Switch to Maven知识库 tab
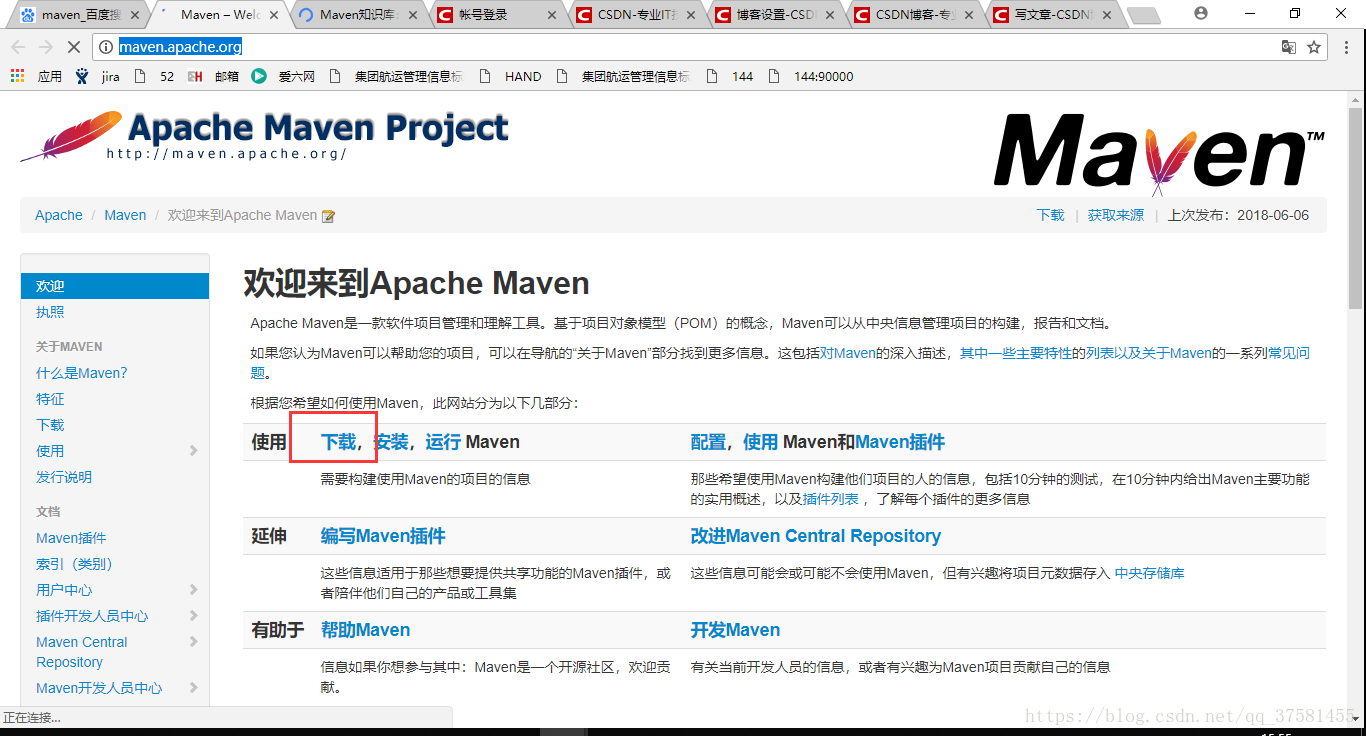The image size is (1366, 736). pos(358,15)
